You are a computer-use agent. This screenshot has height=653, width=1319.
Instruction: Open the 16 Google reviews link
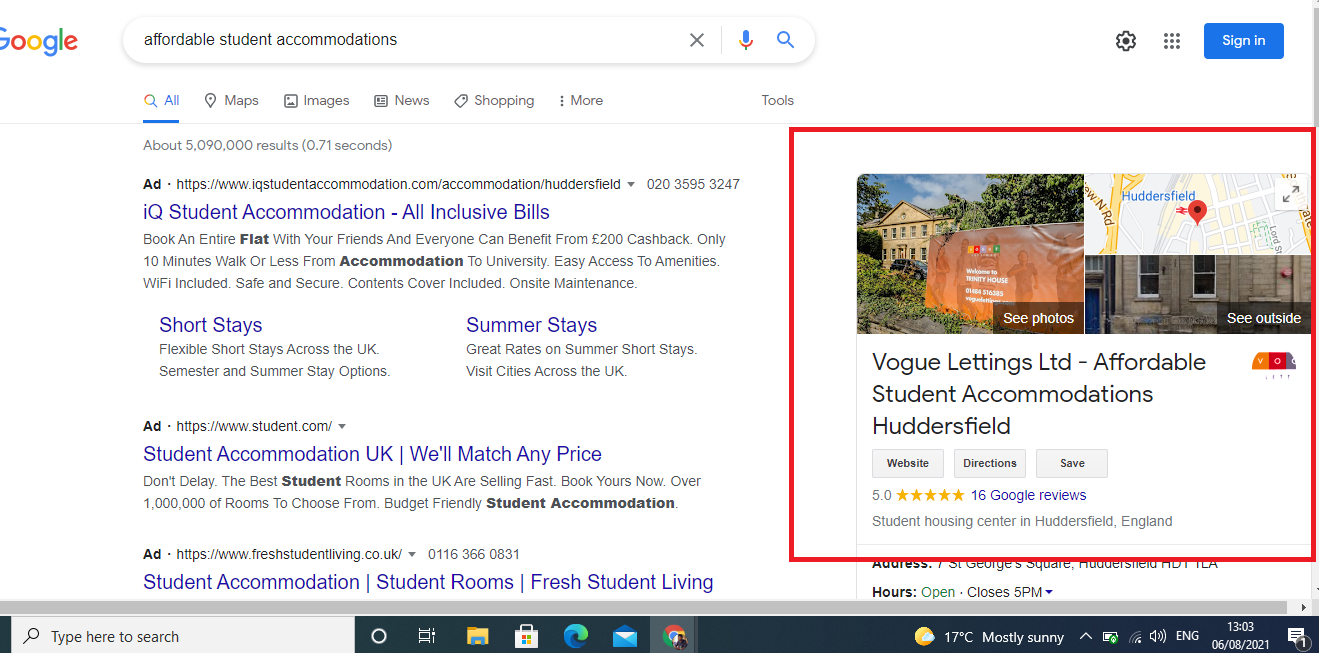click(1028, 495)
